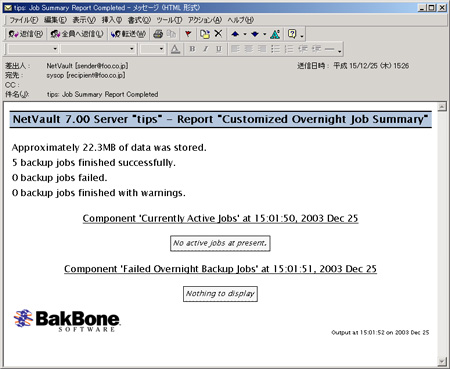Expand formatting toolbar options arrow
This screenshot has height=369, width=450.
pos(339,51)
